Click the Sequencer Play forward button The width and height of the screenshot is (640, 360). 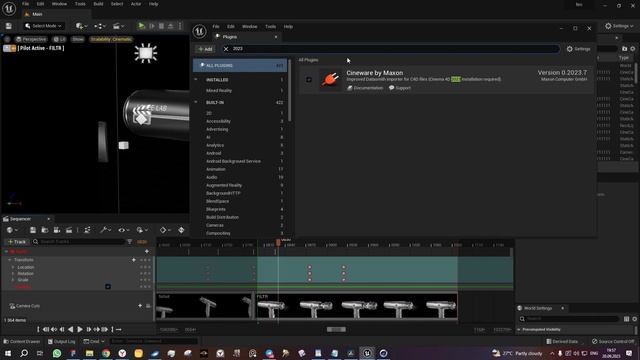click(80, 329)
